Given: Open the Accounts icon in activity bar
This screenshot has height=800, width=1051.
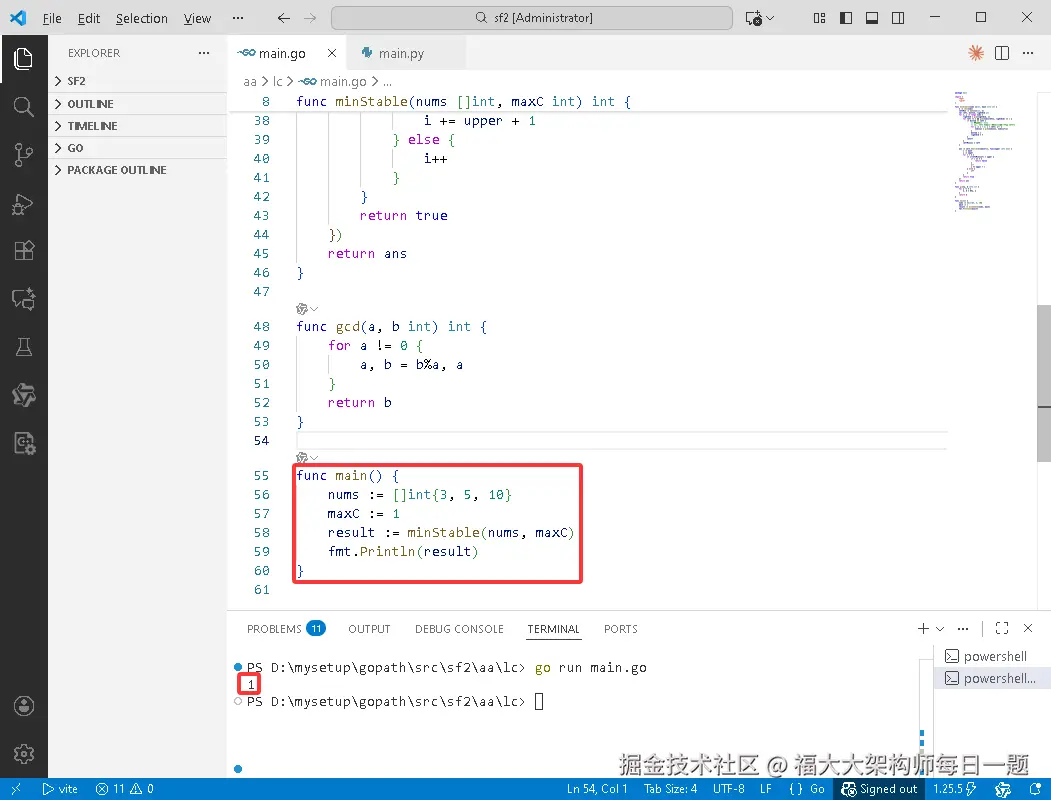Looking at the screenshot, I should pos(23,706).
